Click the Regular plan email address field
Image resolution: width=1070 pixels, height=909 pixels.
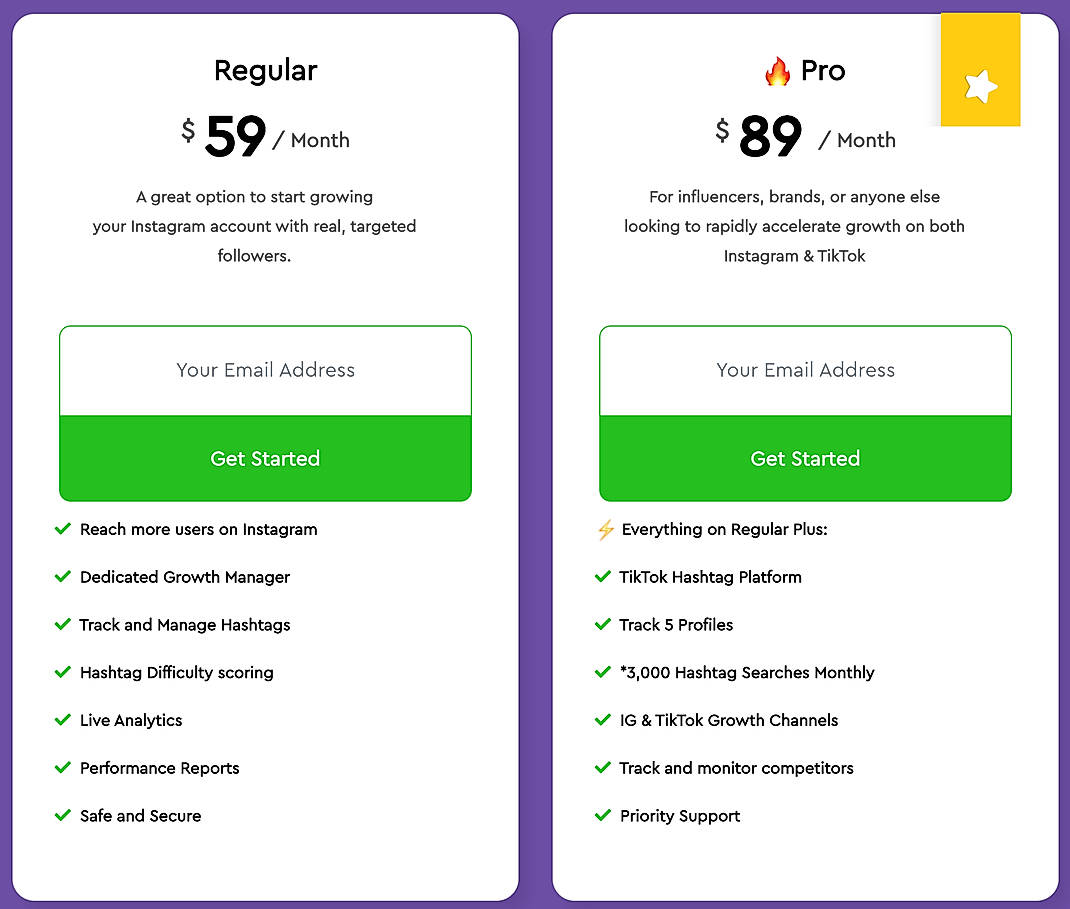point(265,370)
